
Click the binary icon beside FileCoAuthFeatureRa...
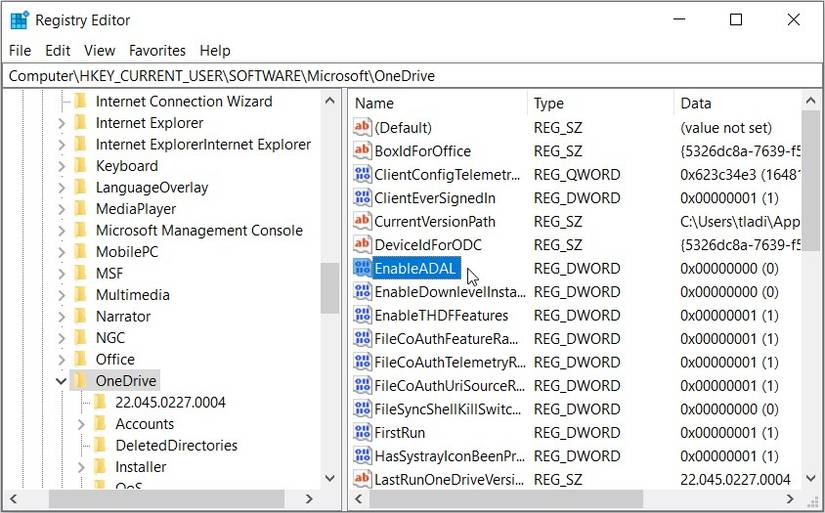(362, 338)
